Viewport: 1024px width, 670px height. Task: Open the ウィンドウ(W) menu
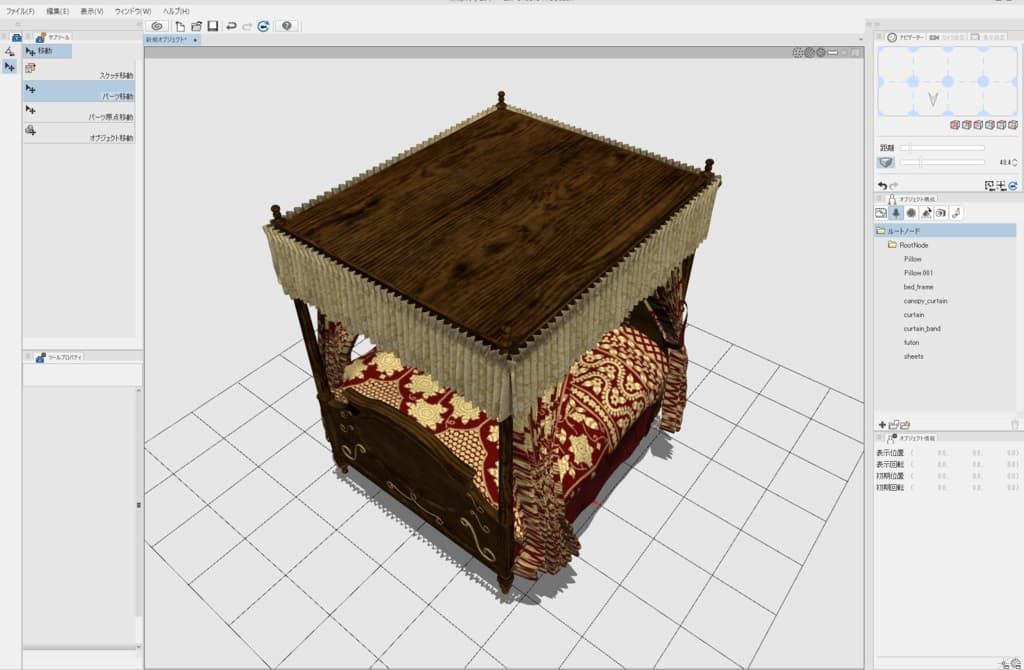click(132, 10)
